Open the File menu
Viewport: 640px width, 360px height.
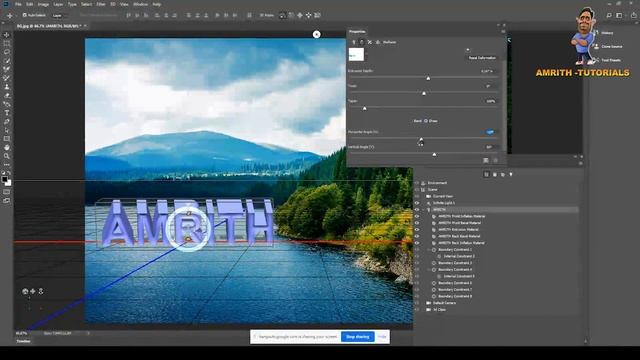(x=18, y=4)
